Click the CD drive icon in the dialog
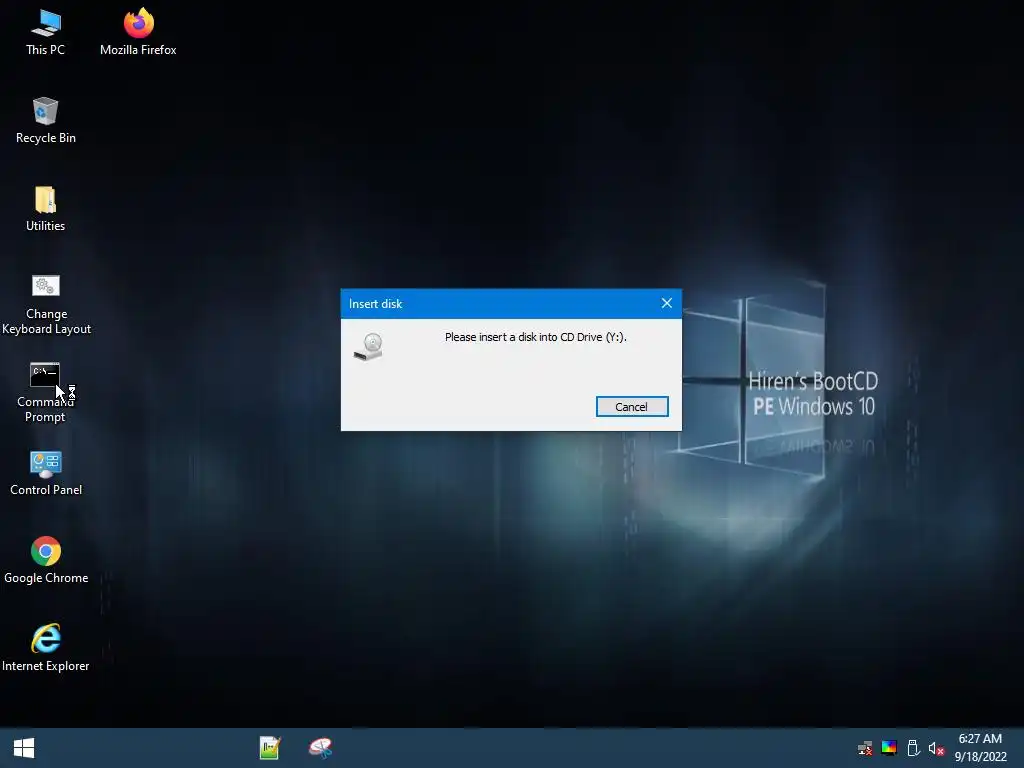This screenshot has height=768, width=1024. (x=369, y=347)
